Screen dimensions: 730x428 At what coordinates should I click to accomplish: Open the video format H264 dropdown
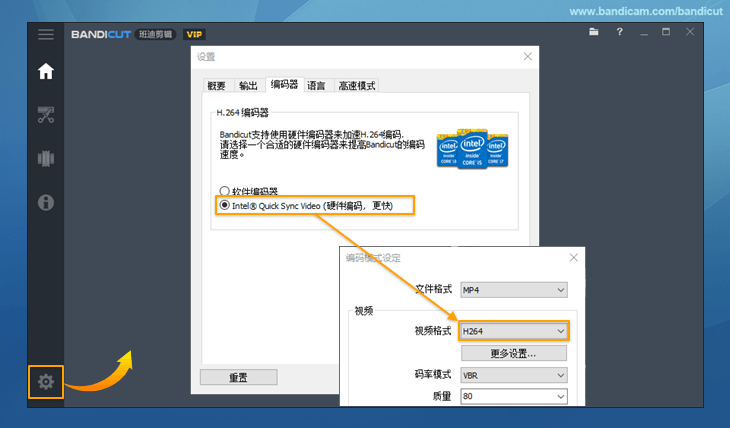pyautogui.click(x=514, y=331)
